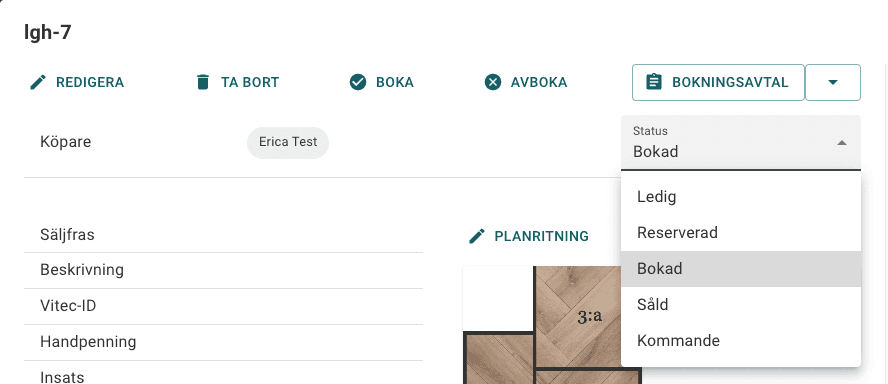The height and width of the screenshot is (384, 888).
Task: Click the X circle icon for Avboka
Action: click(x=493, y=83)
